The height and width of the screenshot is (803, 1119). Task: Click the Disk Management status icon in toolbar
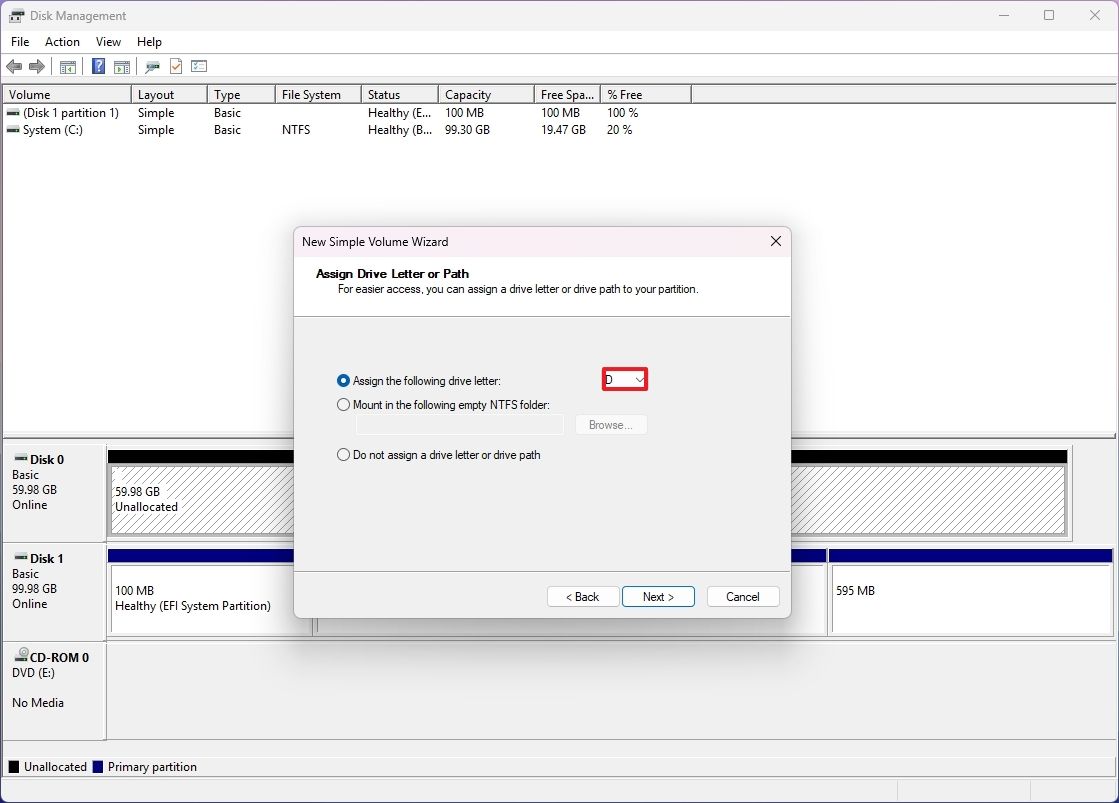[x=151, y=66]
